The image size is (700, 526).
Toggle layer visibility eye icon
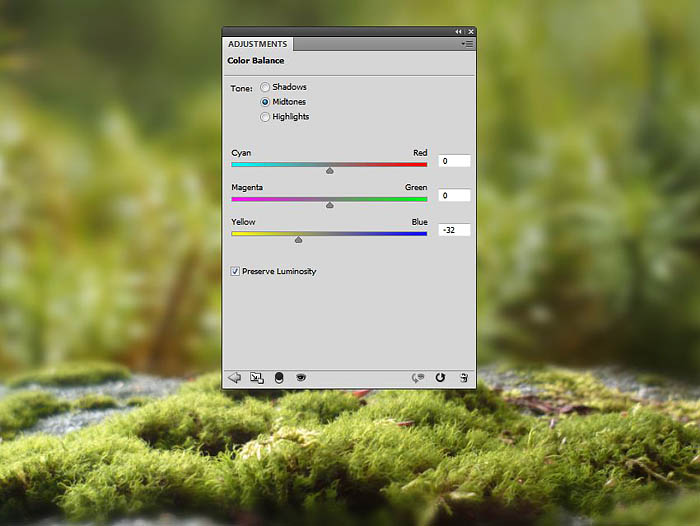pyautogui.click(x=300, y=377)
